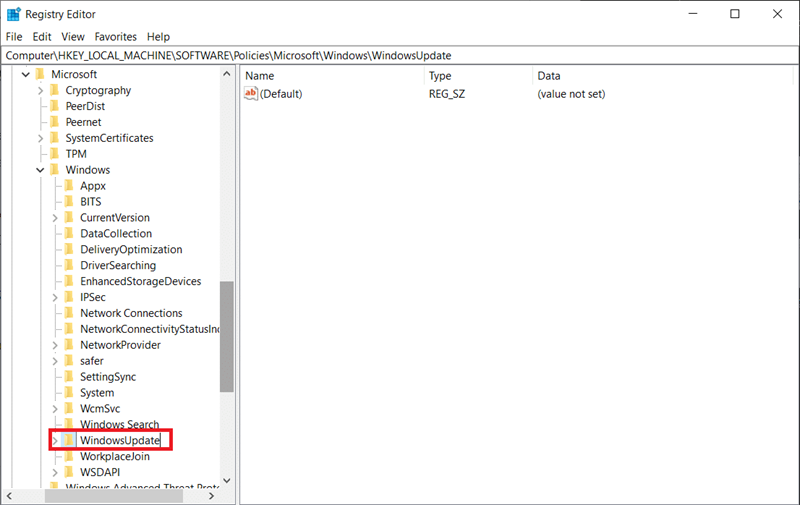Image resolution: width=801 pixels, height=506 pixels.
Task: Click the TPM folder icon
Action: [55, 154]
